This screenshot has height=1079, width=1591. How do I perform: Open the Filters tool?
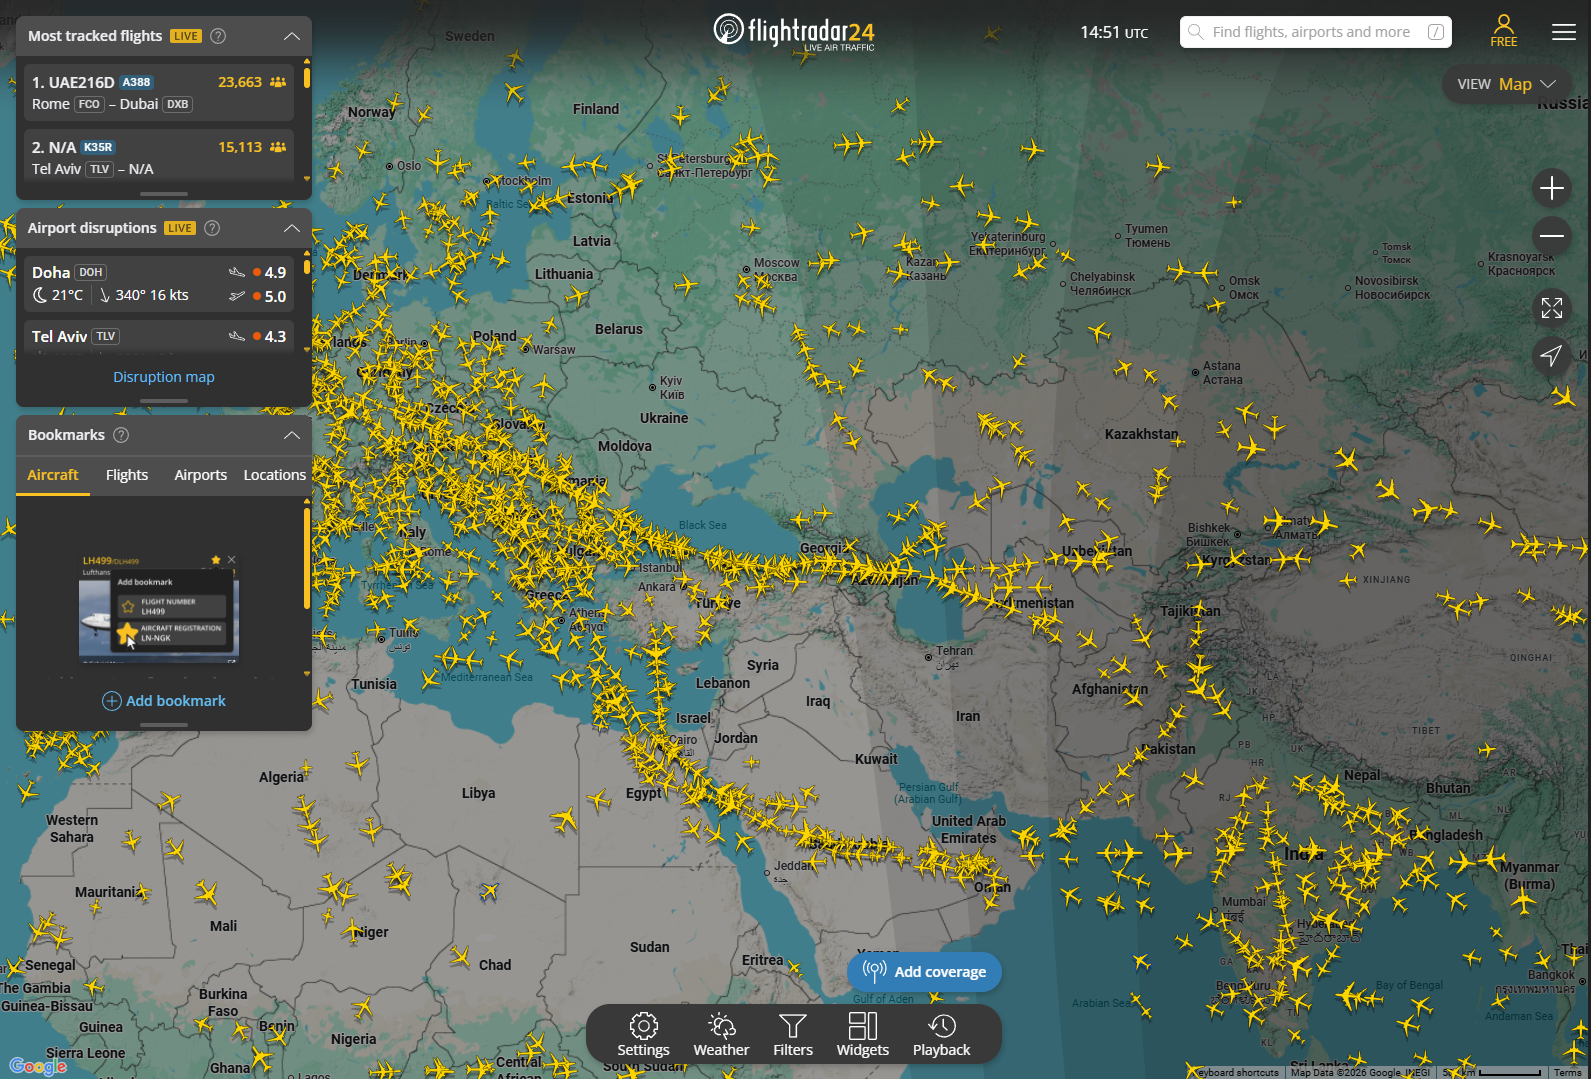click(x=793, y=1035)
